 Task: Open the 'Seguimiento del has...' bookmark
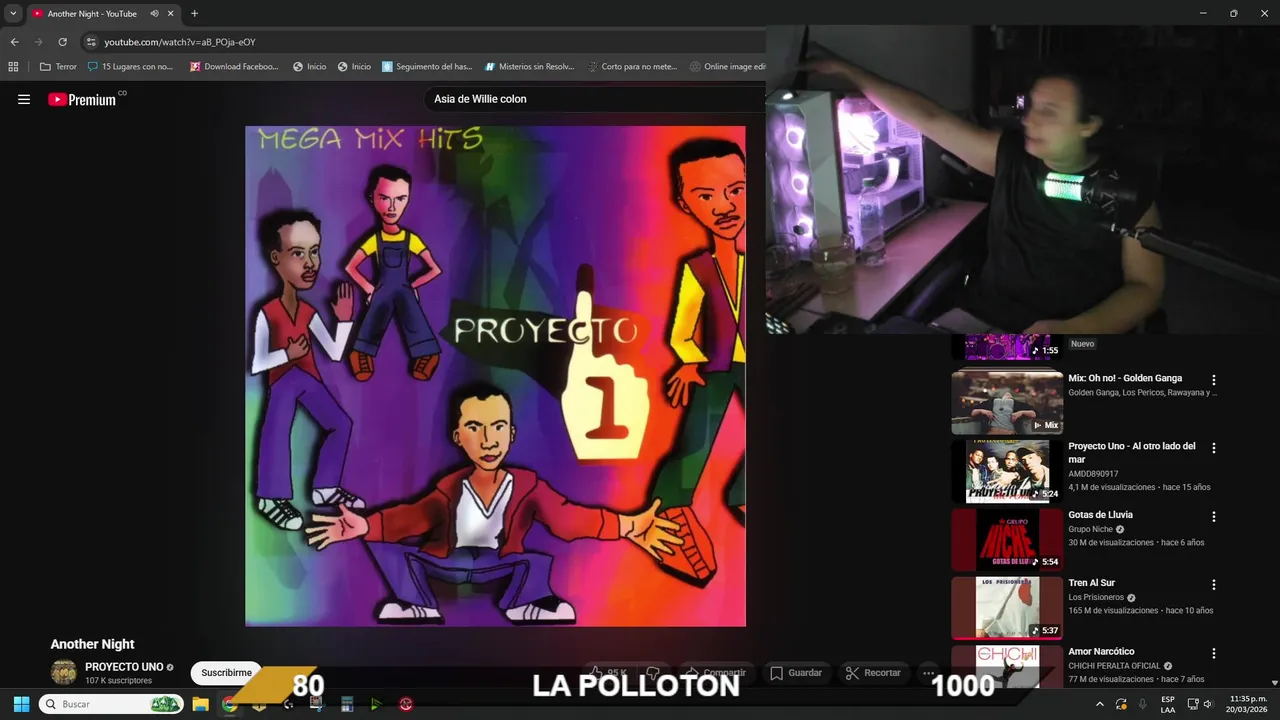tap(427, 67)
